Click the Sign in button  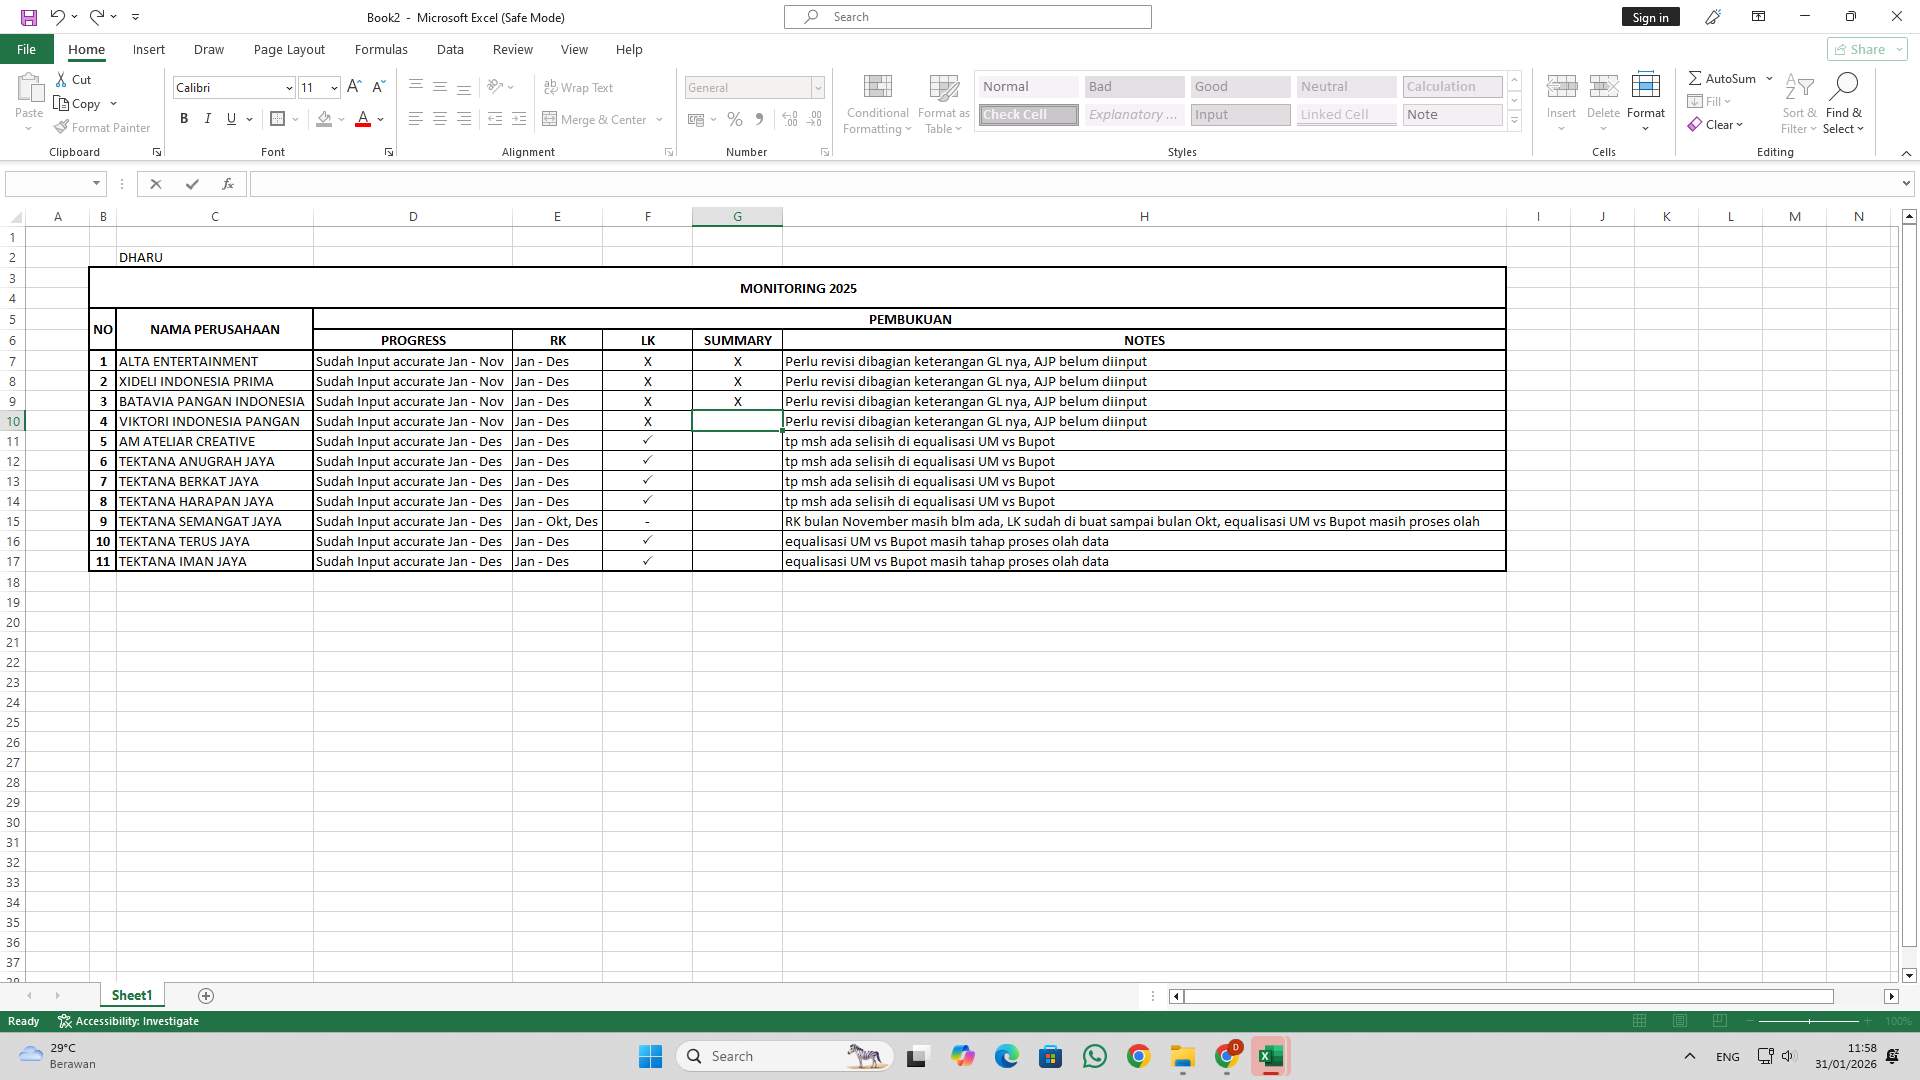[1649, 17]
